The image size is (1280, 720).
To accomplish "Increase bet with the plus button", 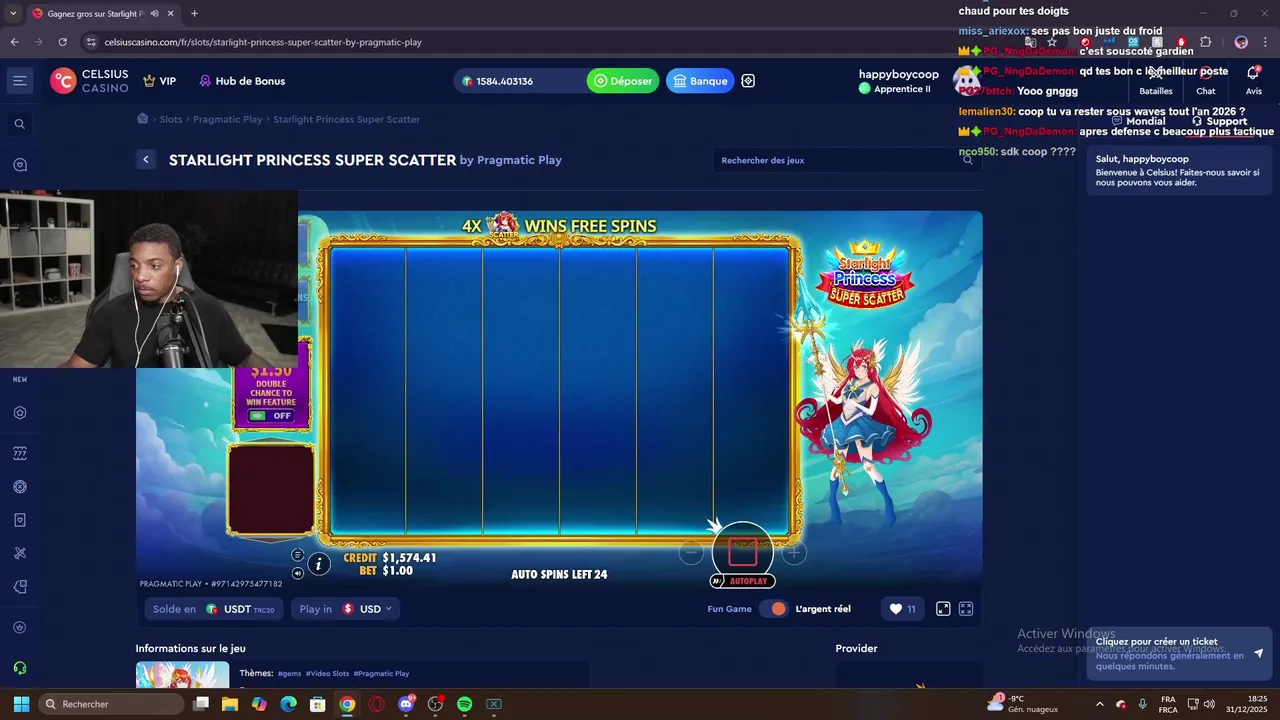I will point(794,552).
